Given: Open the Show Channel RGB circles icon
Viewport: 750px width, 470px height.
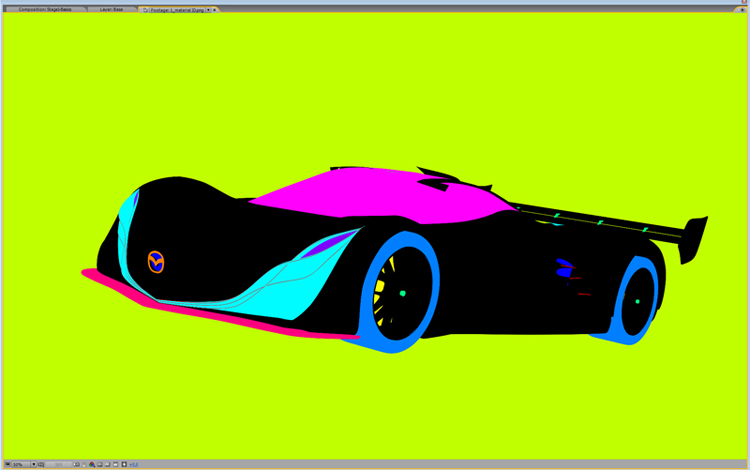Looking at the screenshot, I should pyautogui.click(x=92, y=464).
